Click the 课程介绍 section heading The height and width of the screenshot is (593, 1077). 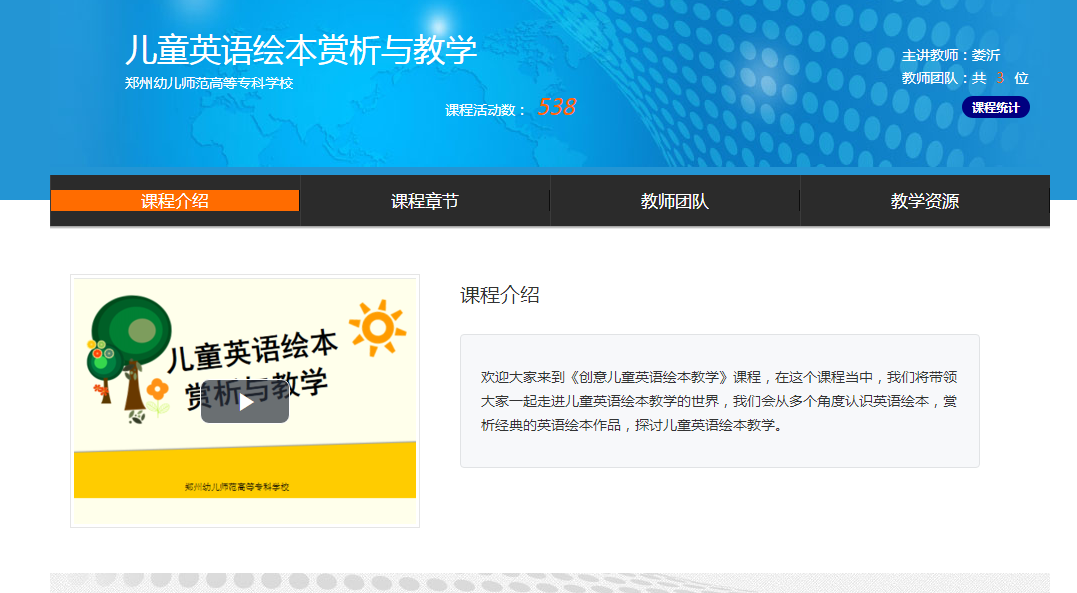(499, 295)
